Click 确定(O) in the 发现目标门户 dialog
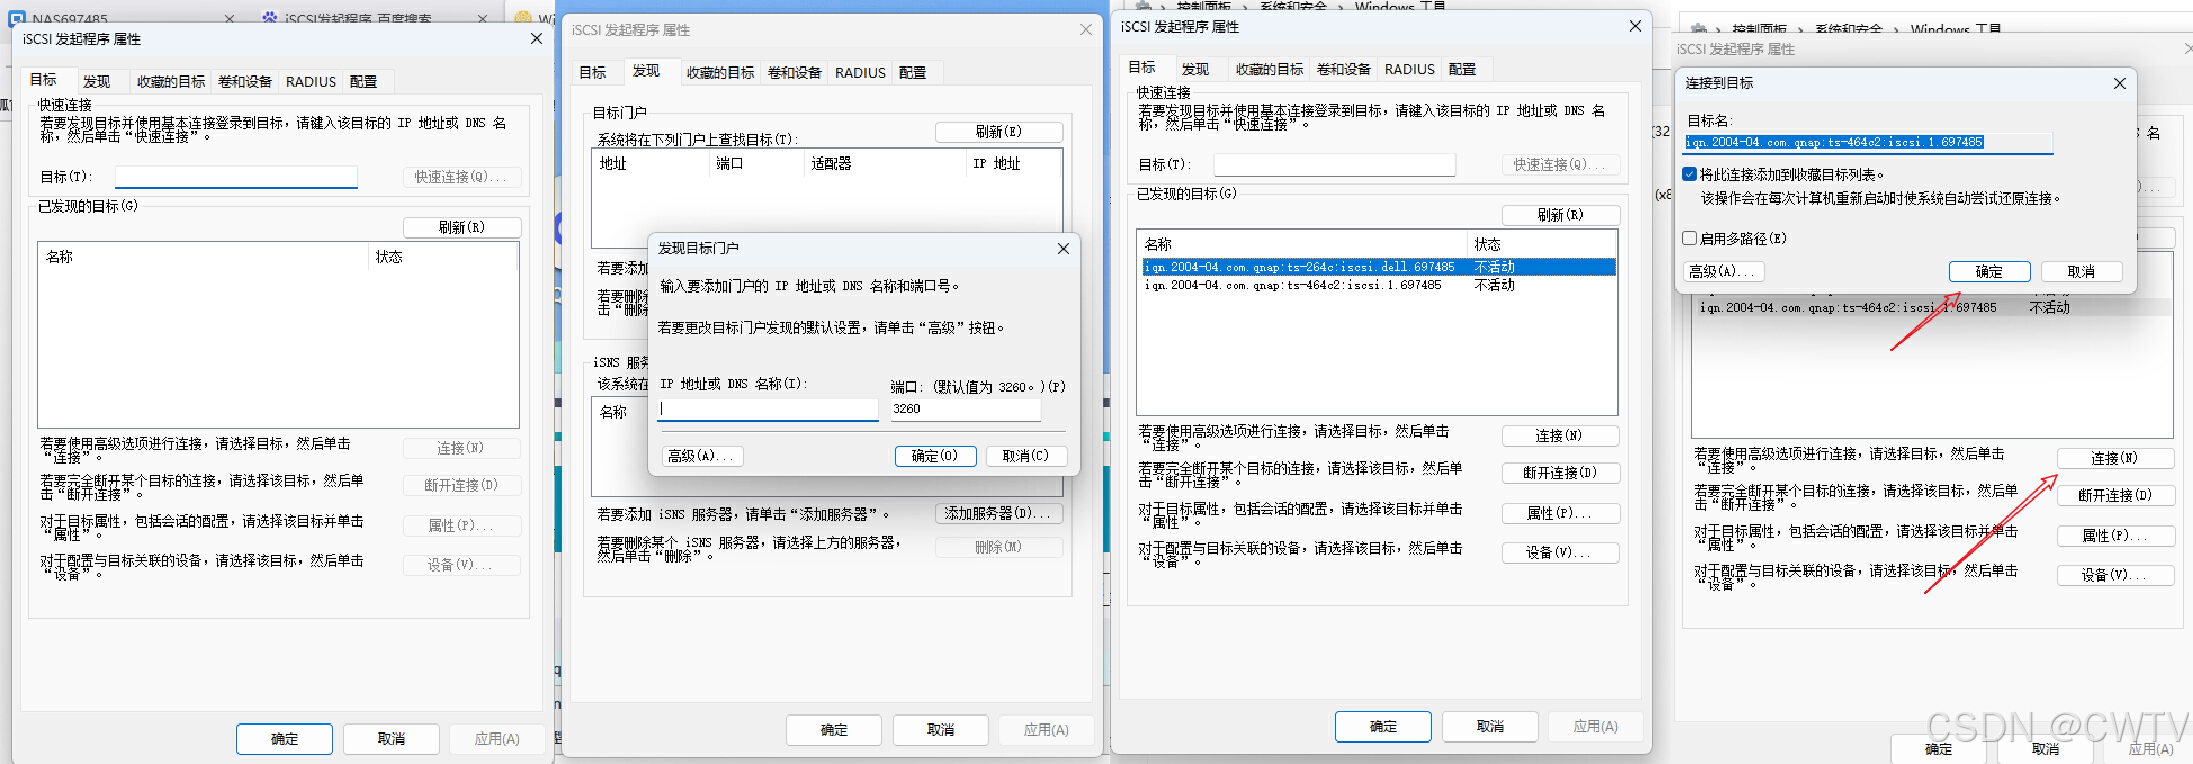 (935, 456)
